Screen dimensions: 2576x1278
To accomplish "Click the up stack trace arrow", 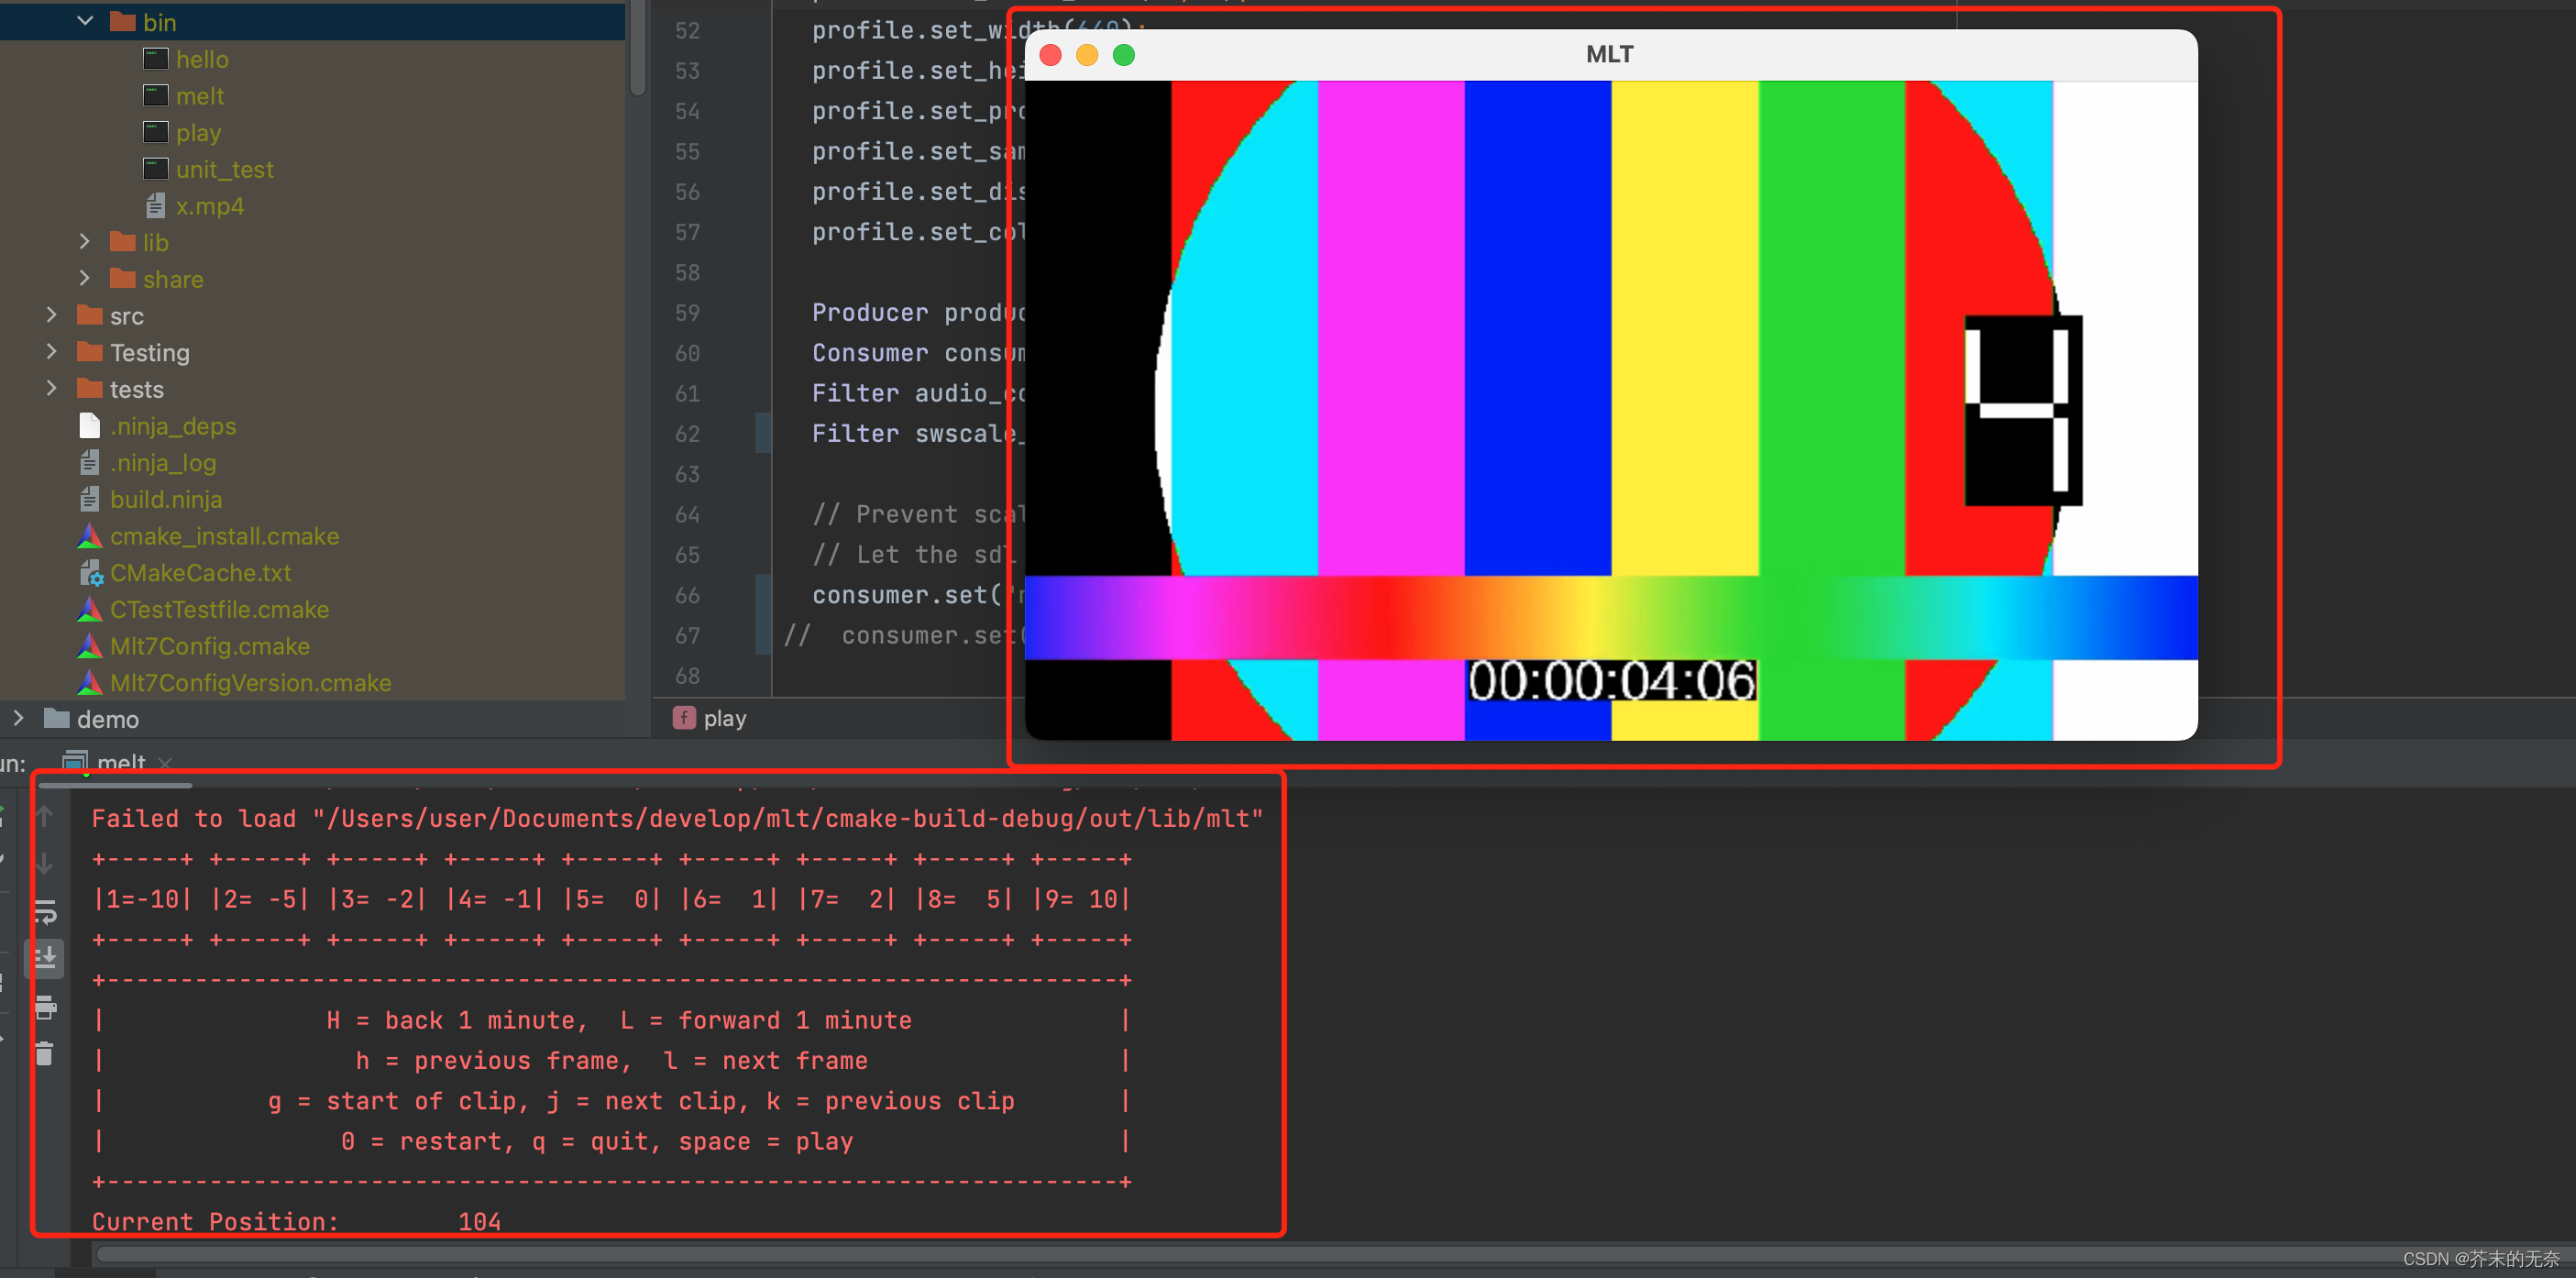I will (45, 816).
